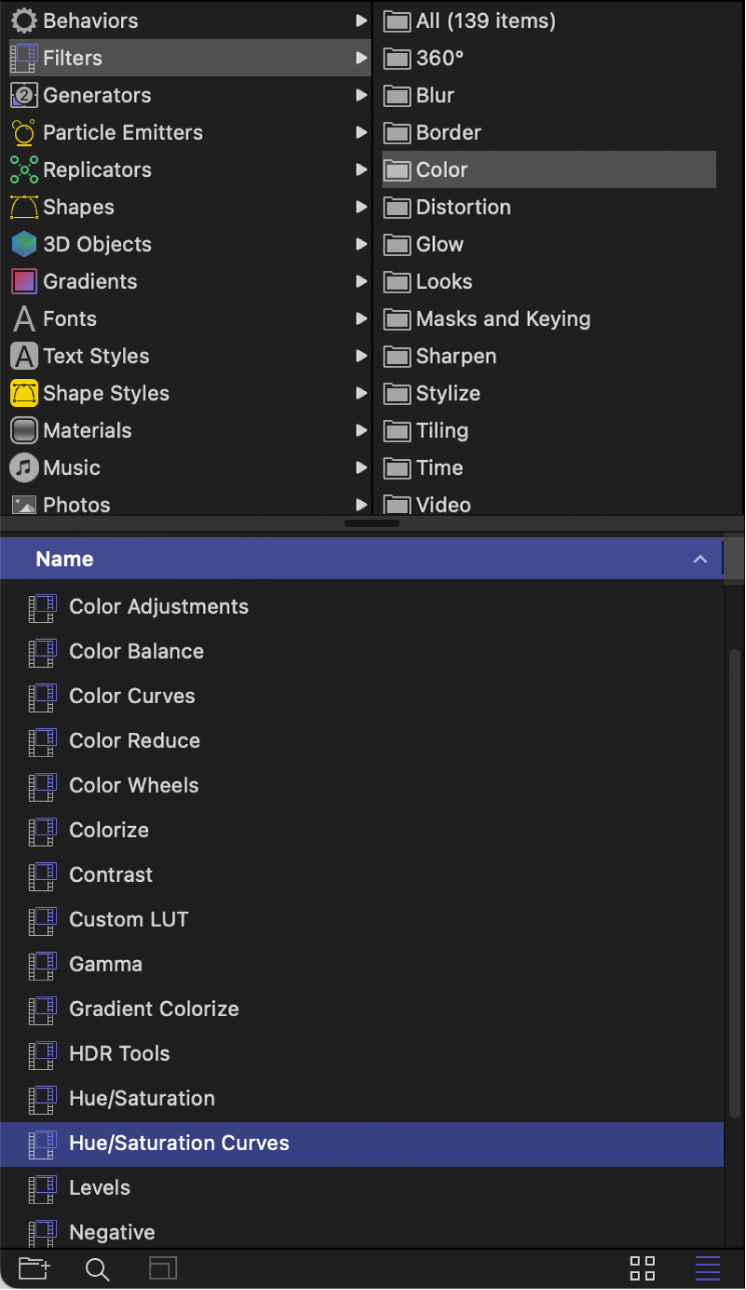Click the magnifying glass search icon
The width and height of the screenshot is (746, 1290).
(x=96, y=1268)
